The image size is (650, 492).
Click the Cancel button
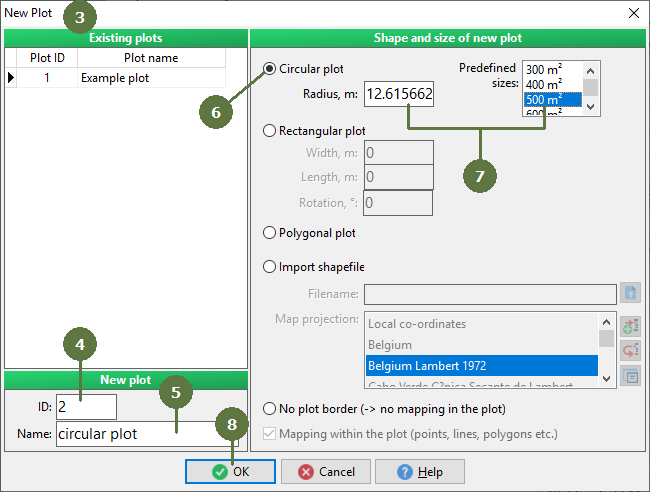tap(326, 471)
